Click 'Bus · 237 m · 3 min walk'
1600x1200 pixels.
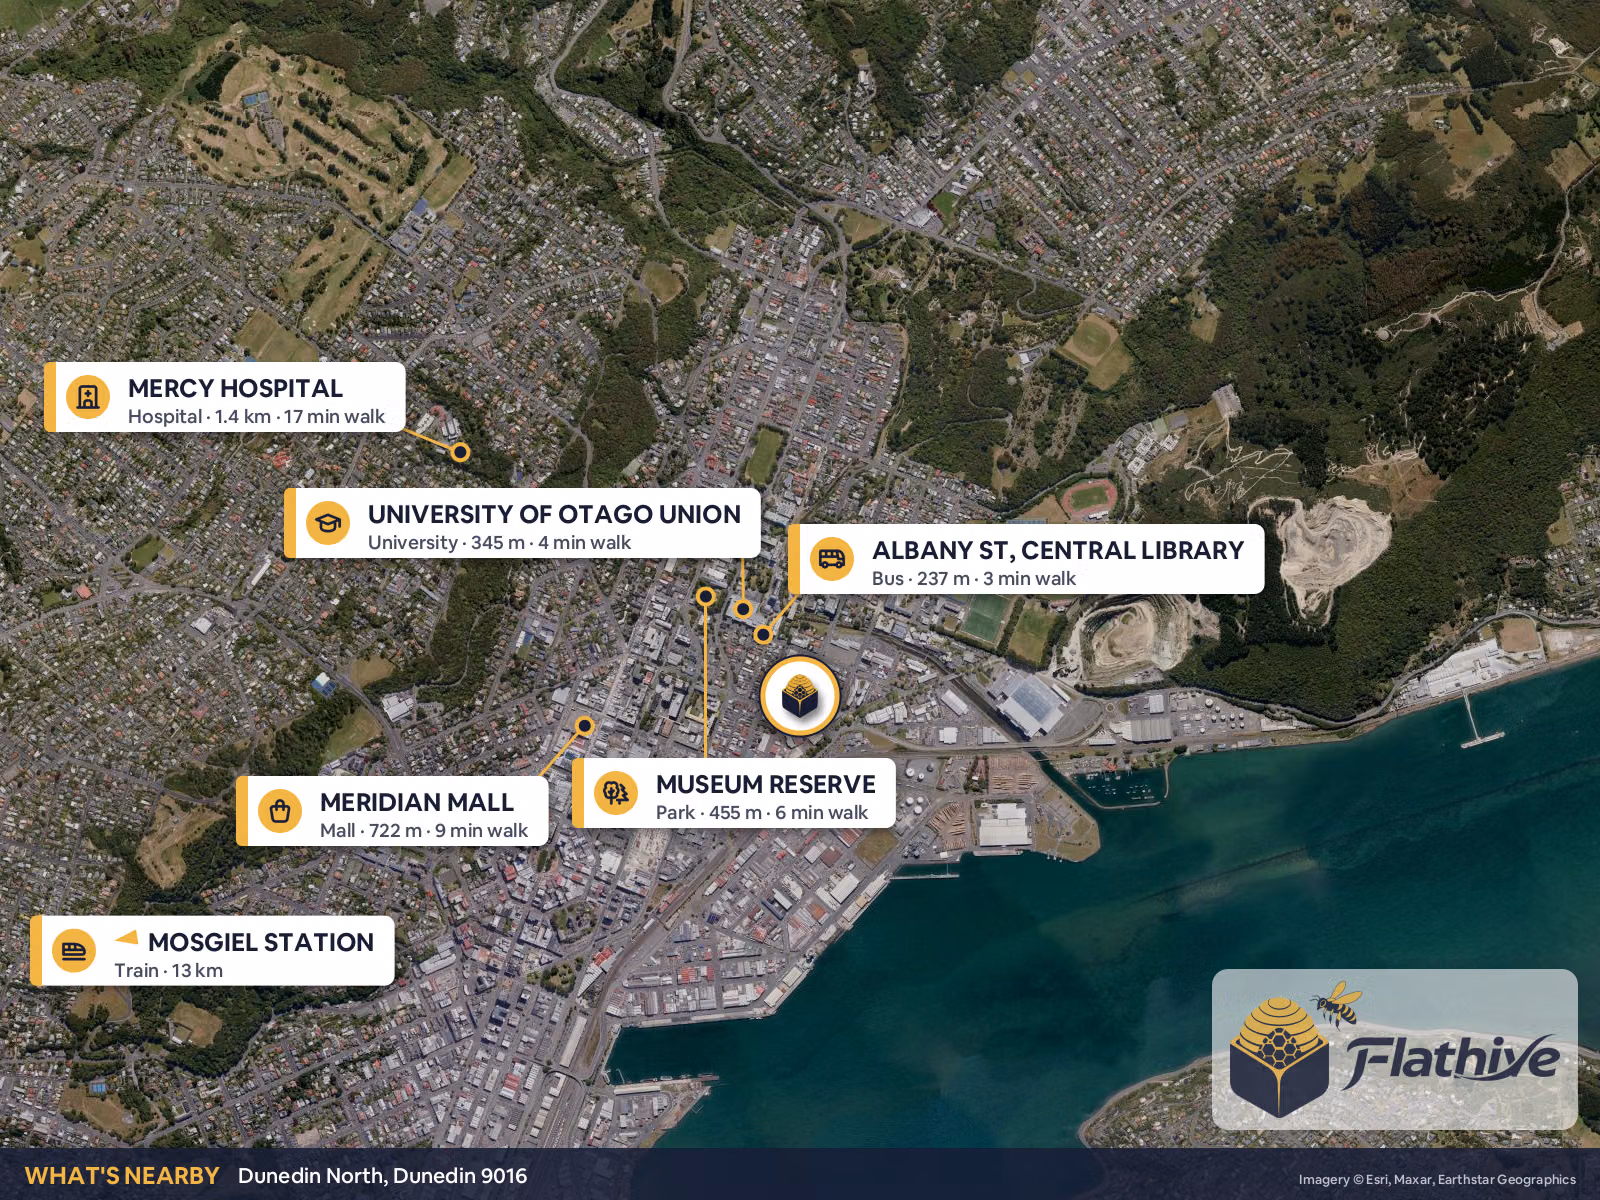pos(974,579)
